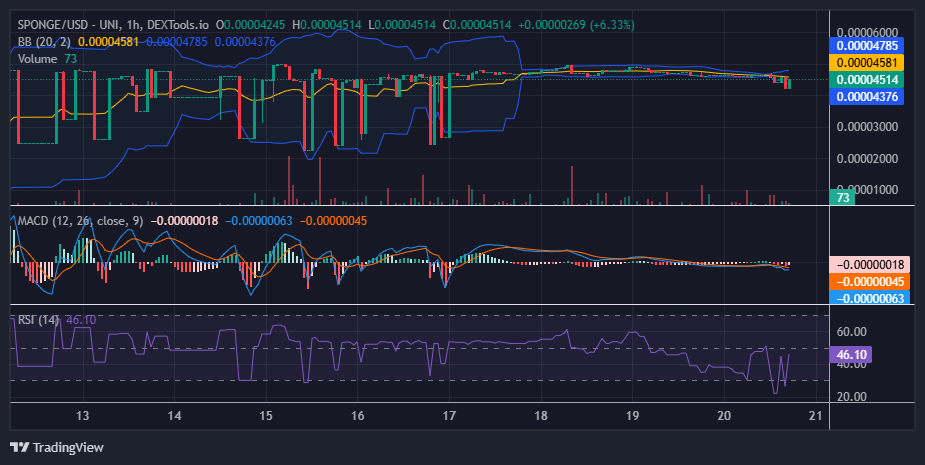The image size is (925, 465).
Task: Click the green current price tag 0.00004514
Action: (867, 80)
